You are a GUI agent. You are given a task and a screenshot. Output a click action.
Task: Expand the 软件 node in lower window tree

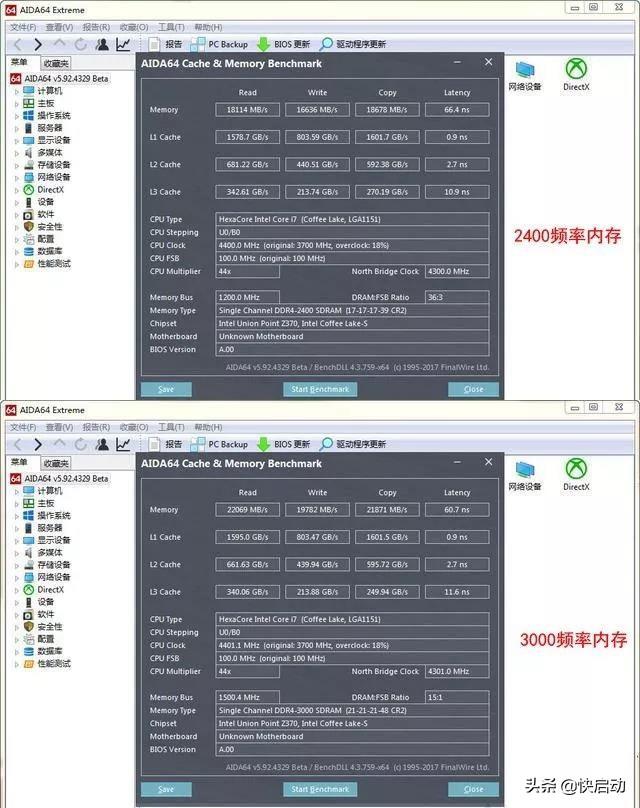click(16, 615)
